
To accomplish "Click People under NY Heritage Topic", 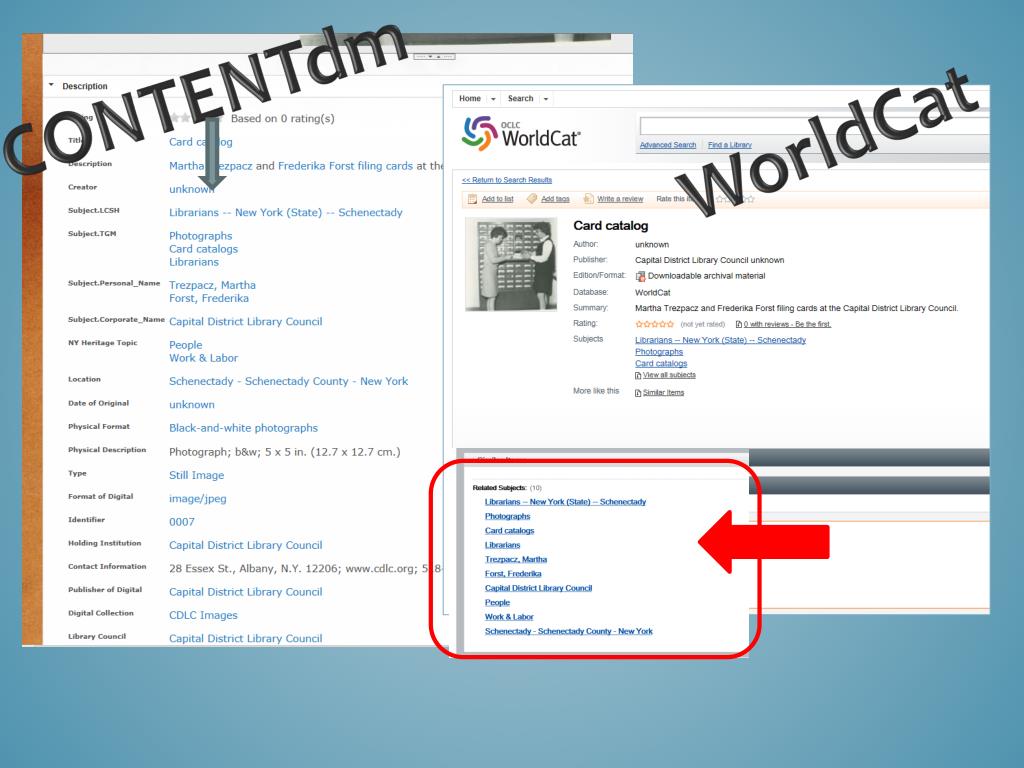I will (185, 345).
